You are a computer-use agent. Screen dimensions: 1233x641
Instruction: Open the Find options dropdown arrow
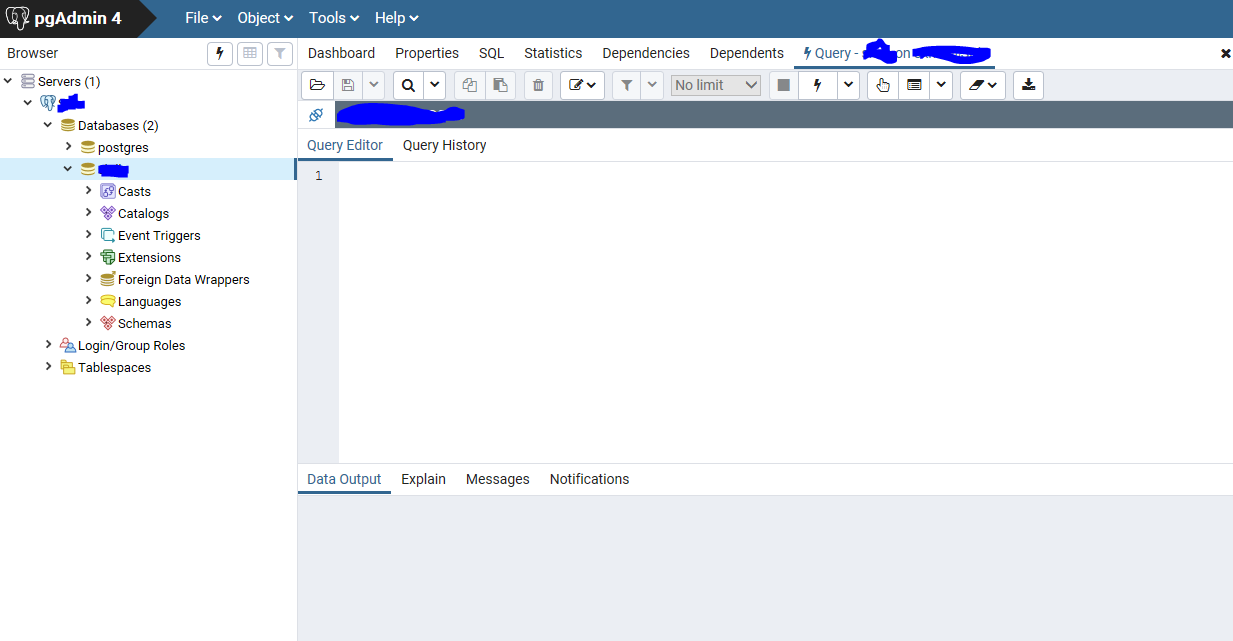point(435,85)
